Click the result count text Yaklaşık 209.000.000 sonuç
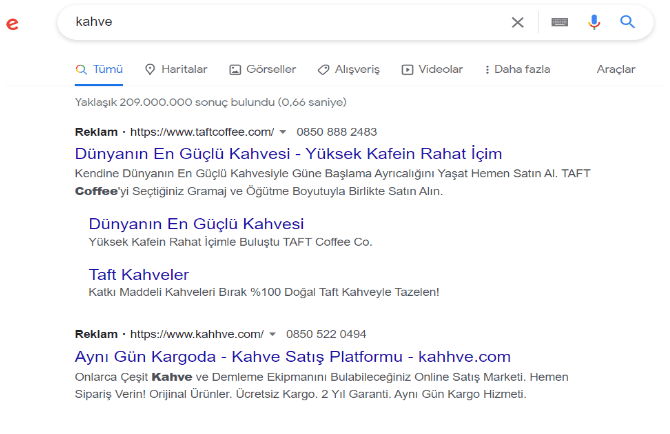Viewport: 670px width, 434px height. click(x=211, y=103)
